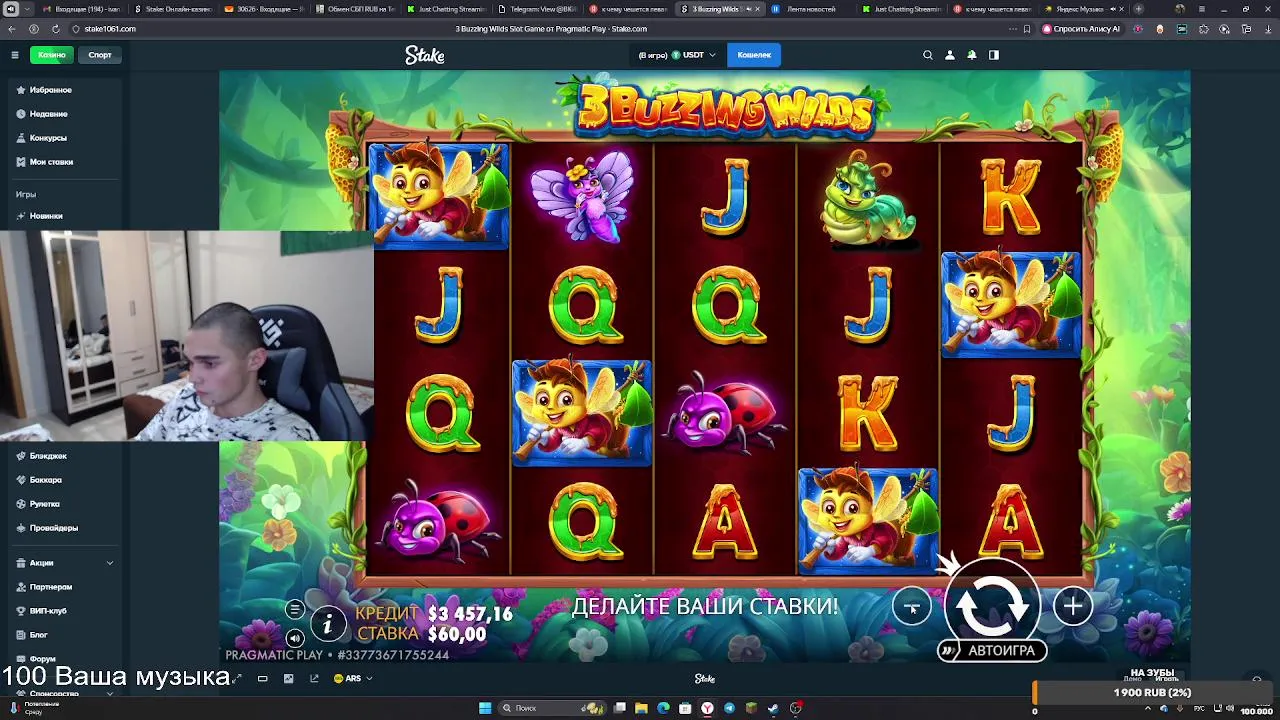Image resolution: width=1280 pixels, height=720 pixels.
Task: Increase the bet with the plus button
Action: point(1073,606)
